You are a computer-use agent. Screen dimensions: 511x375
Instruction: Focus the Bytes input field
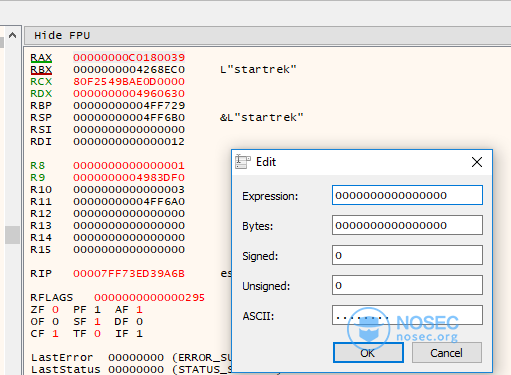coord(407,225)
